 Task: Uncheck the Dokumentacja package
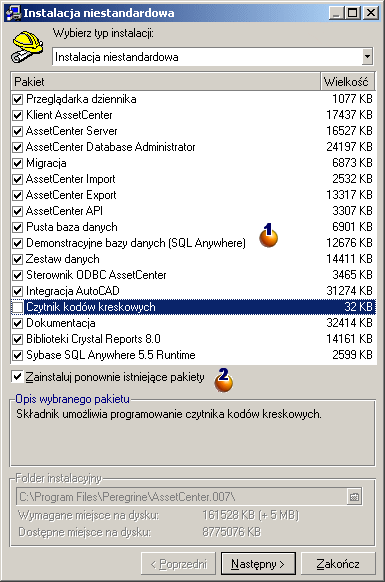click(17, 323)
